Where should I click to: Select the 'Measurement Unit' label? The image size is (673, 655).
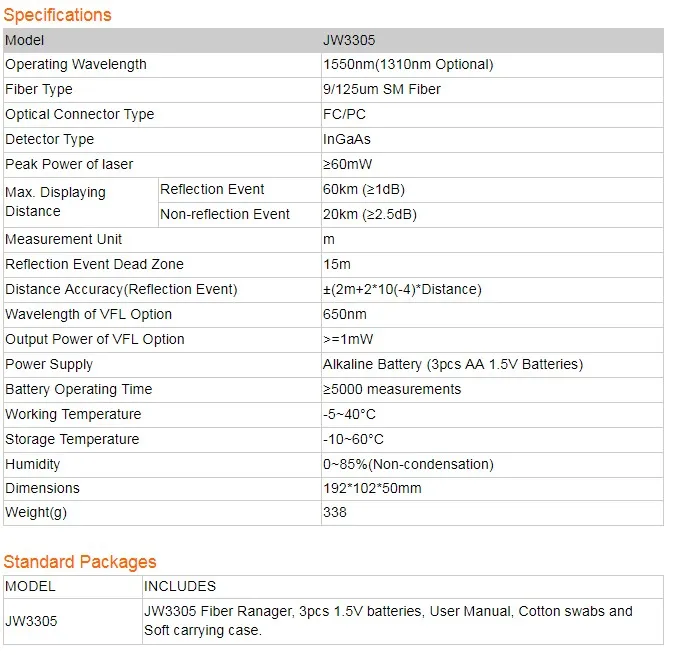tap(64, 239)
